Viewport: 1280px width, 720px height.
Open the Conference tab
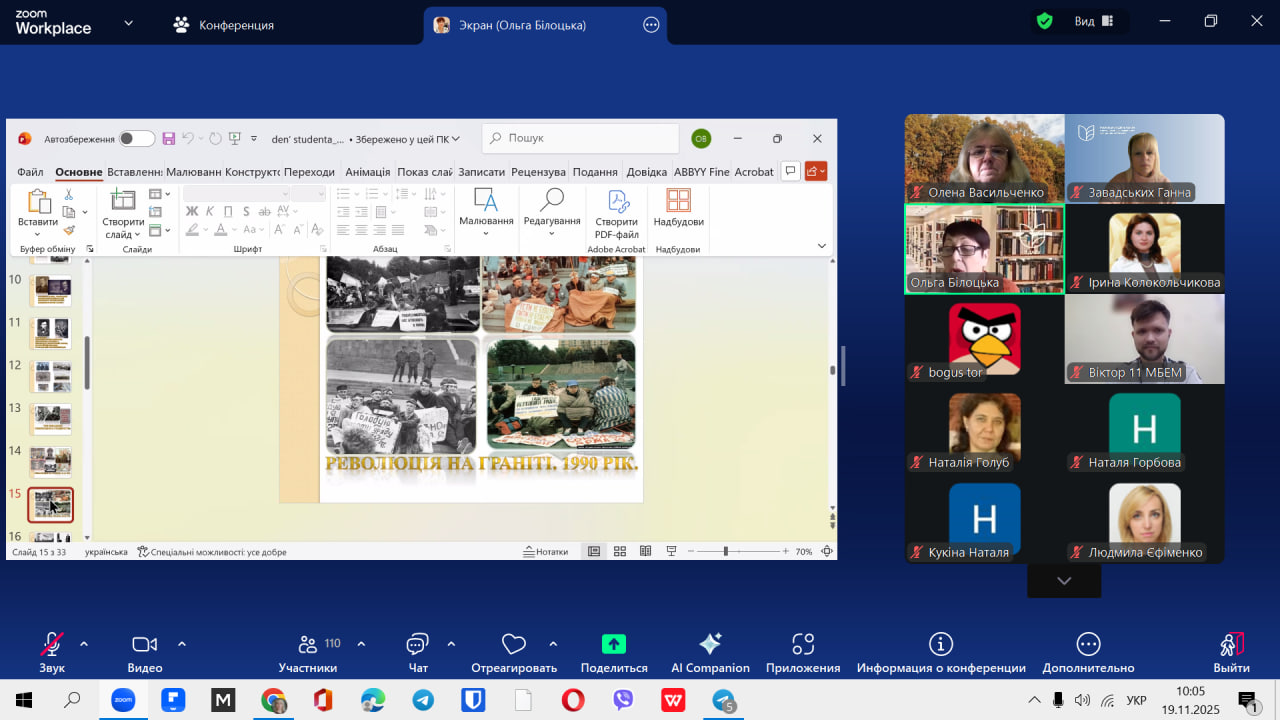click(223, 25)
